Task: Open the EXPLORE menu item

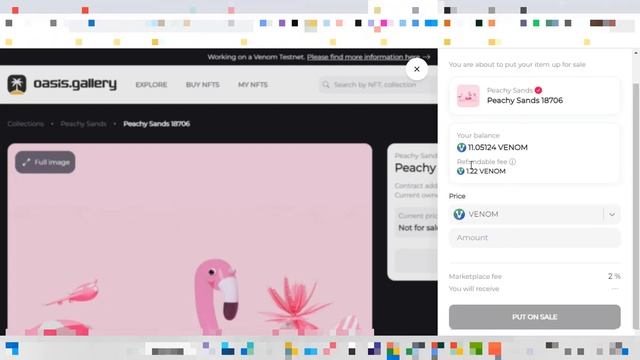Action: [151, 84]
